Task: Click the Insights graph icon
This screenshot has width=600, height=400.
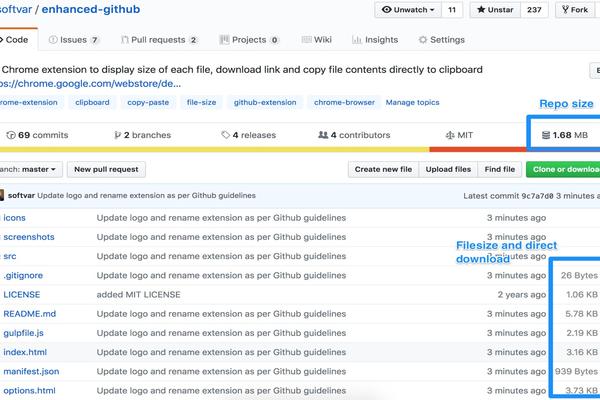Action: [x=357, y=40]
